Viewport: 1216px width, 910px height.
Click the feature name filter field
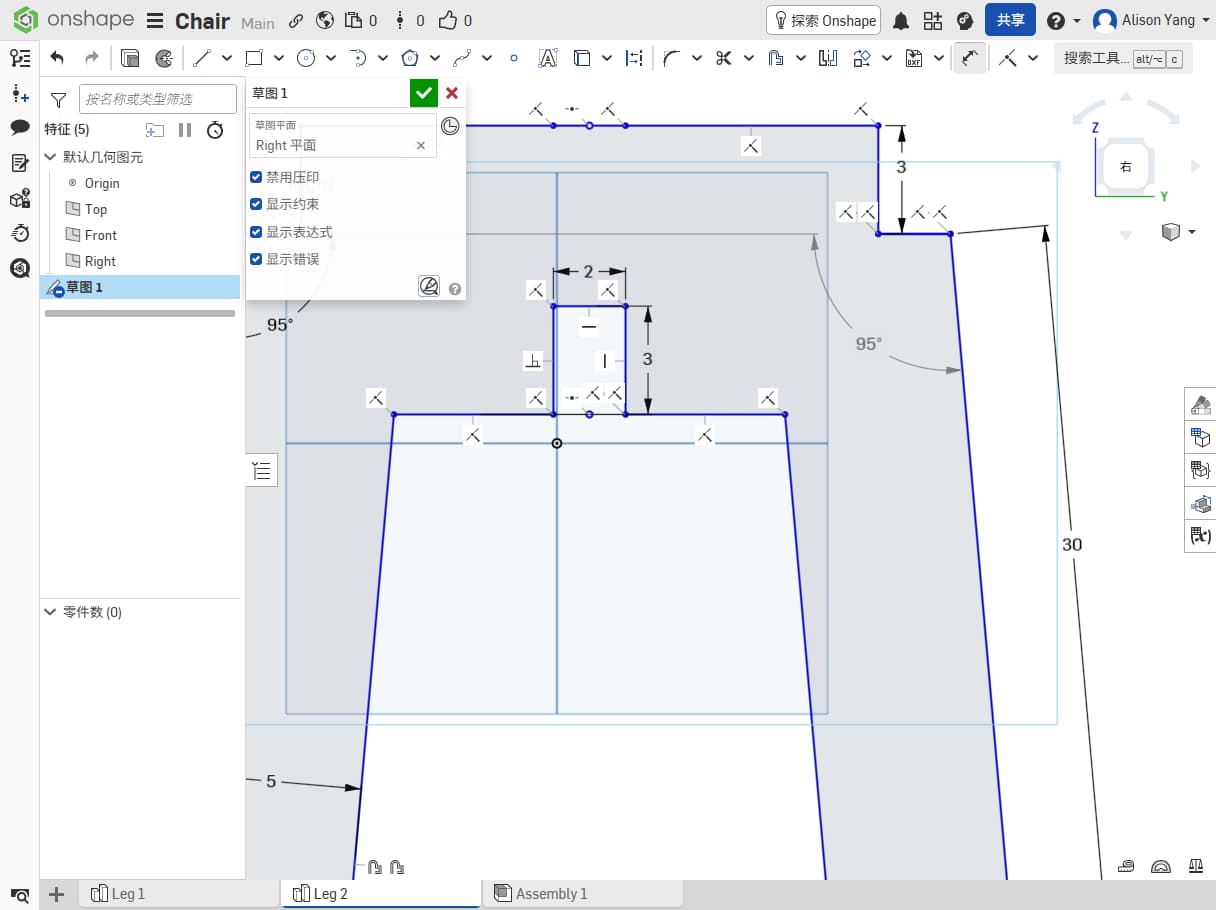pos(157,99)
